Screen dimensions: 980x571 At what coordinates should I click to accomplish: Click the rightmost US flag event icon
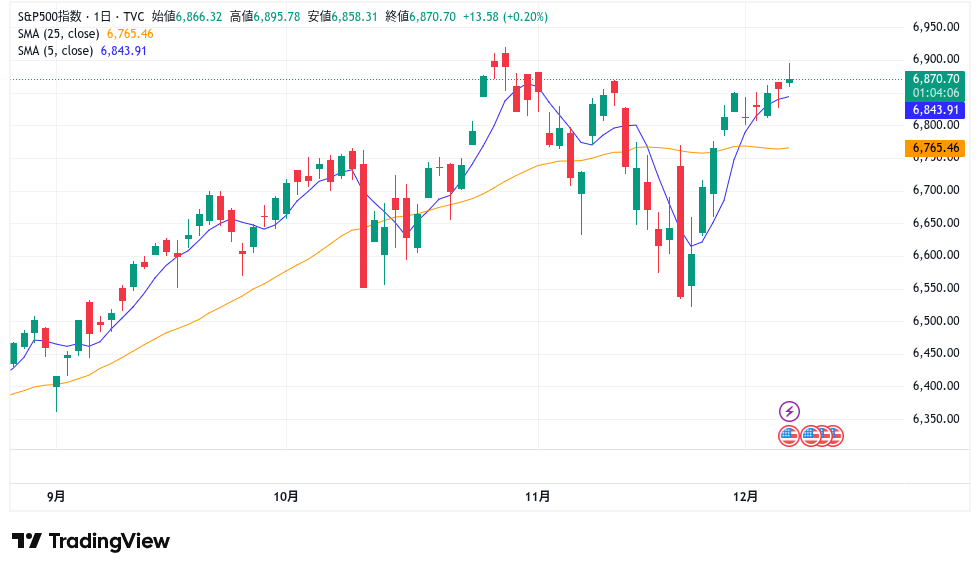834,435
